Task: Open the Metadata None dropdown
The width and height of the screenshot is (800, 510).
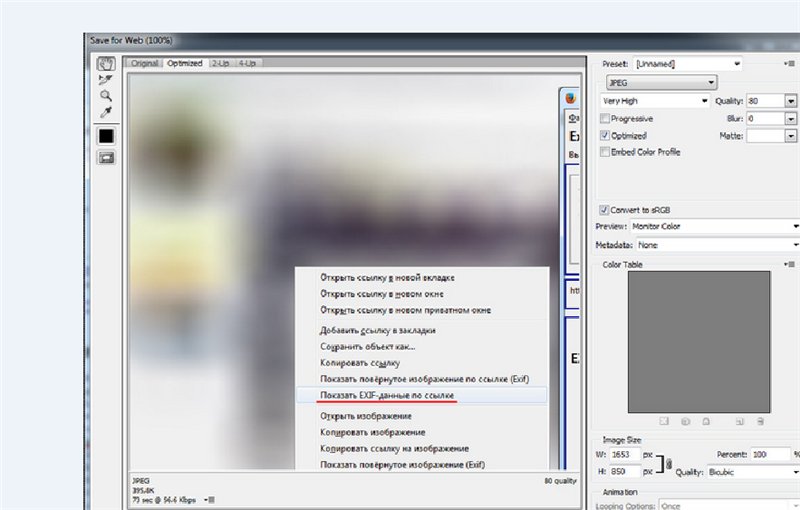Action: click(x=718, y=245)
